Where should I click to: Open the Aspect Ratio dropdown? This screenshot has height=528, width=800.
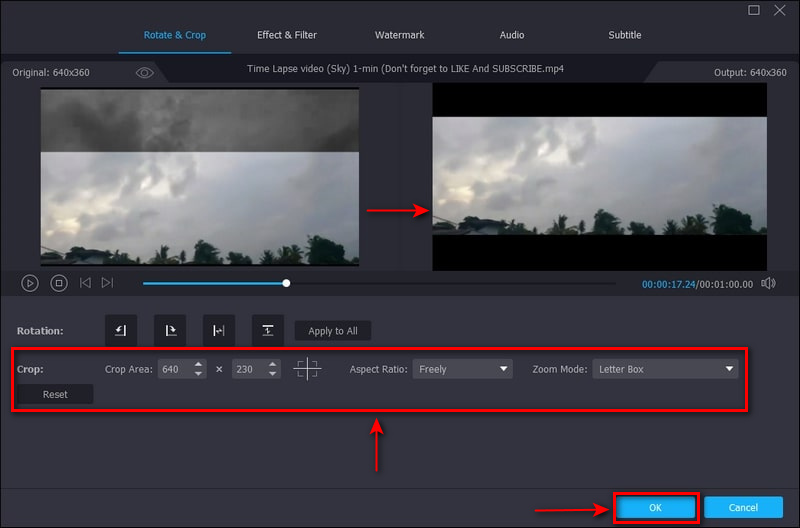[462, 369]
